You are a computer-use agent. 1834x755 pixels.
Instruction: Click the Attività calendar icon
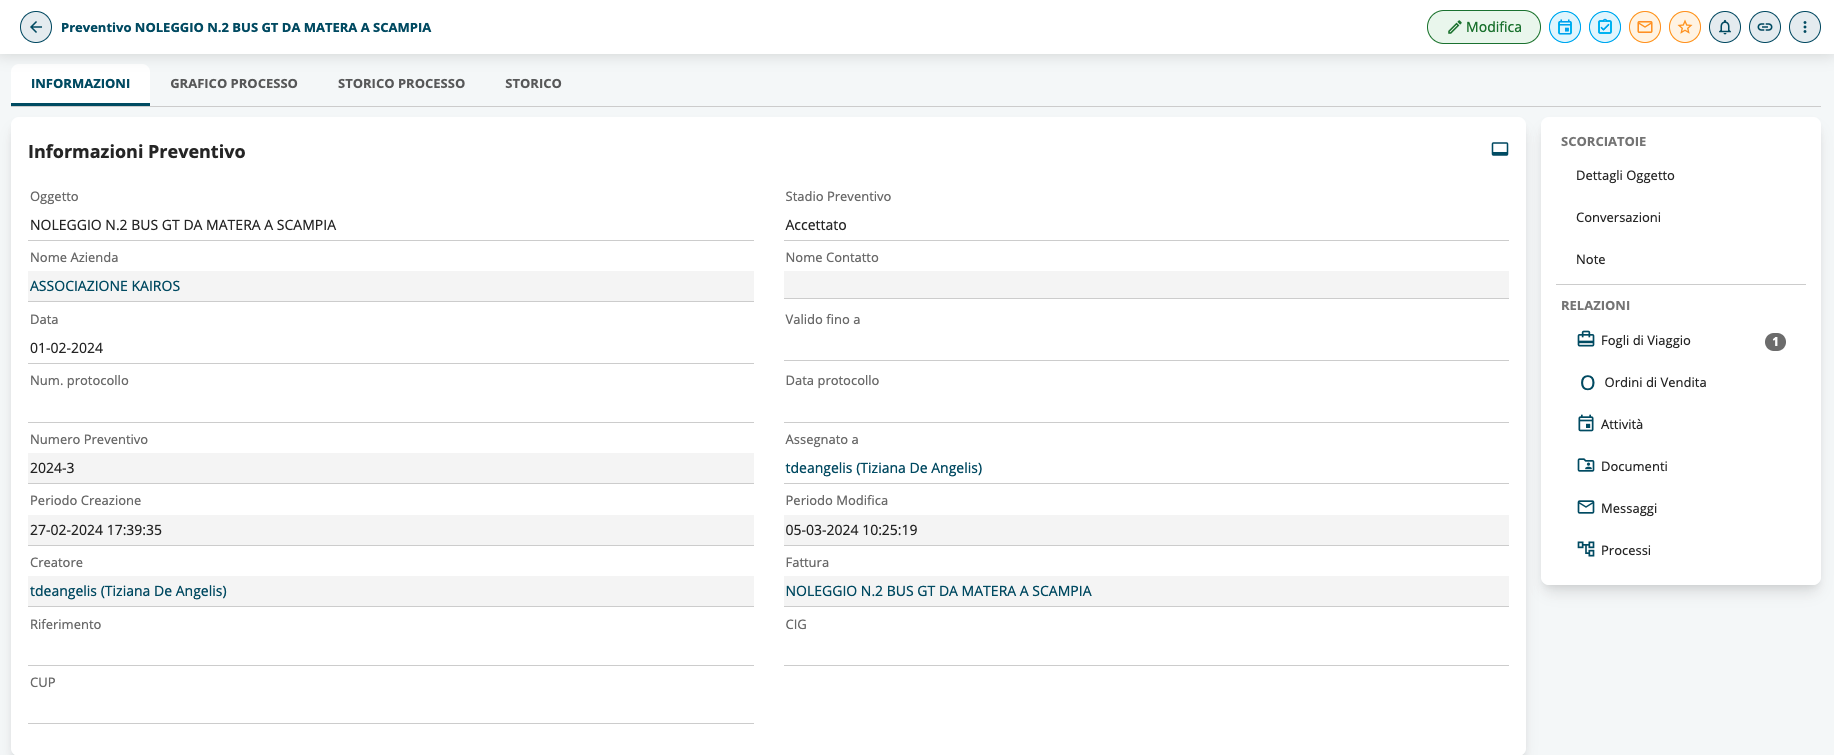(x=1586, y=423)
